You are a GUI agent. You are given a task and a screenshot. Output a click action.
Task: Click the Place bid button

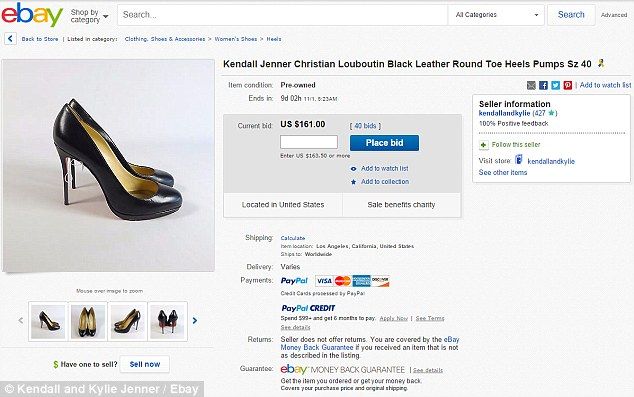[384, 143]
